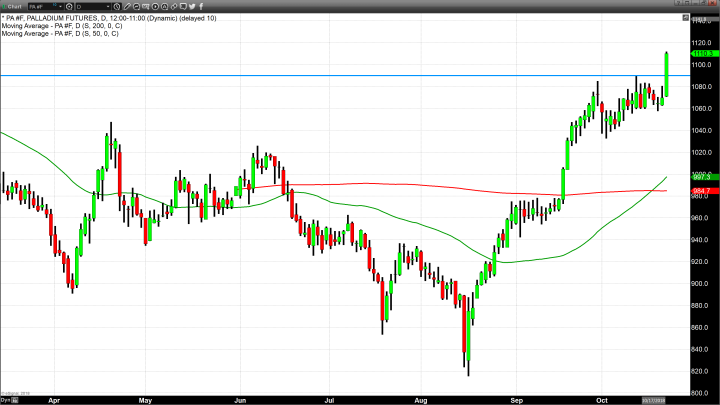Click the symbol search icon
The height and width of the screenshot is (405, 720).
(x=69, y=6)
